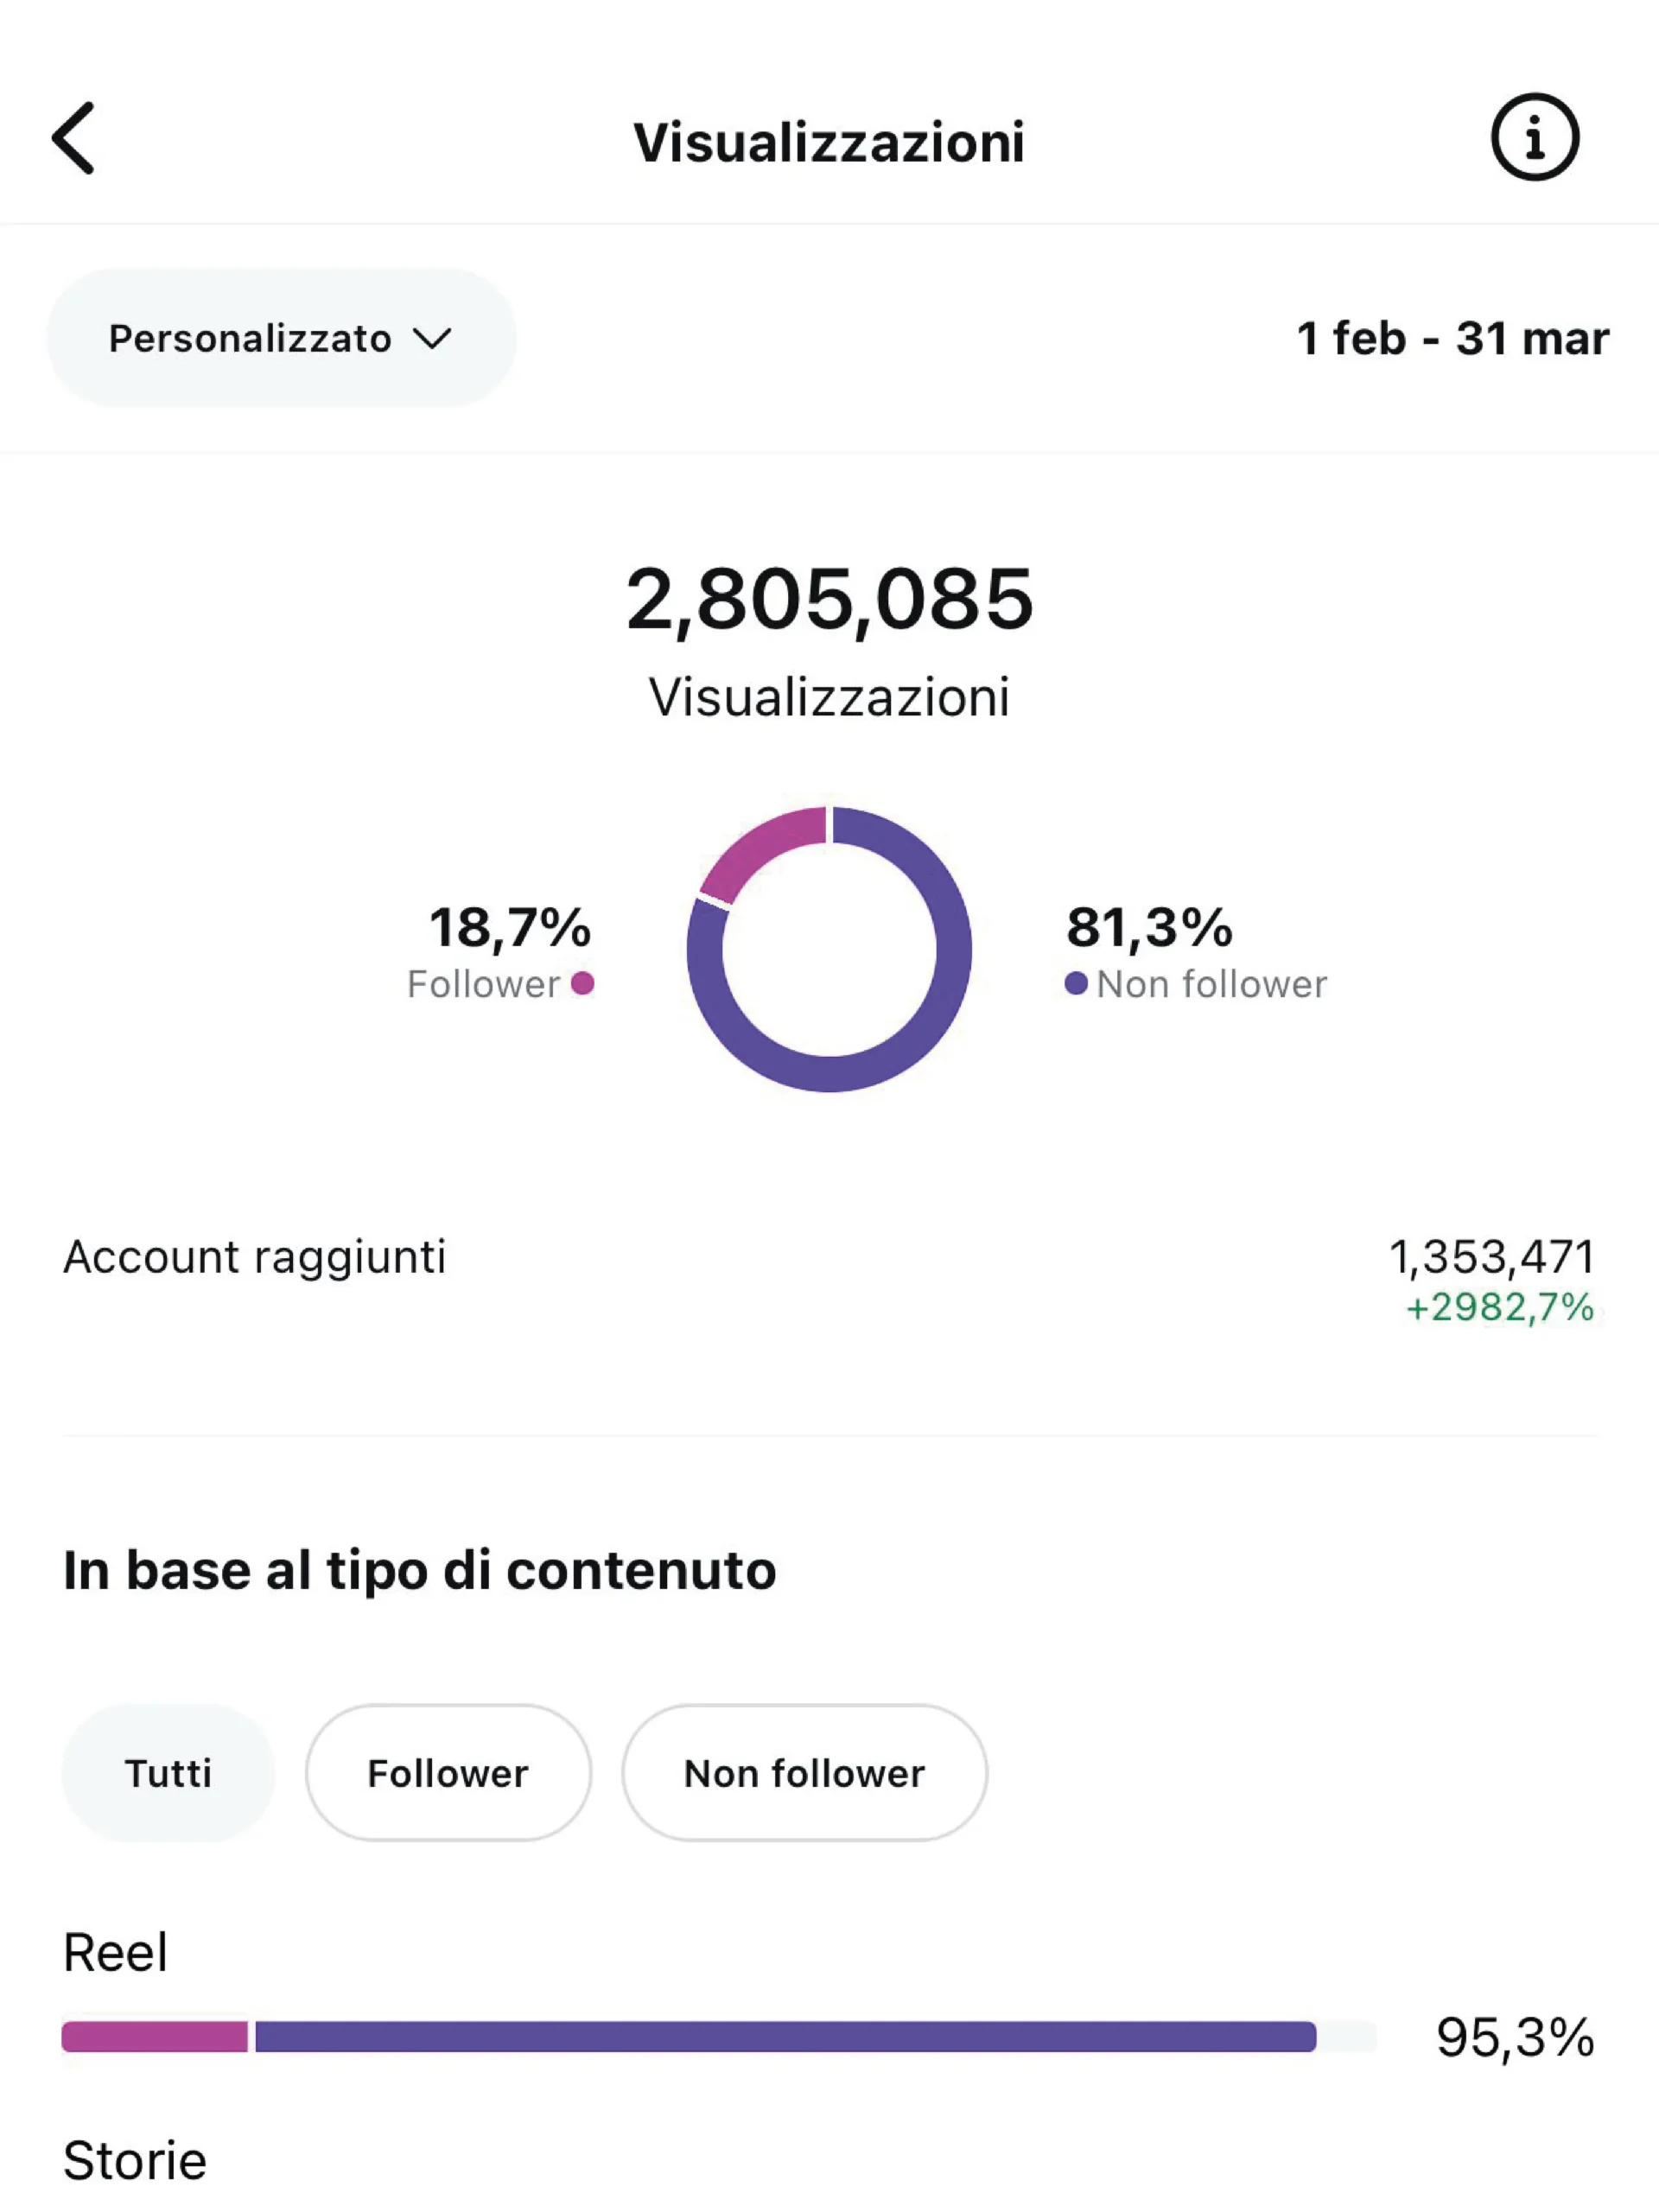Click the pink portion of Reel bar
This screenshot has height=2212, width=1659.
[x=154, y=2036]
